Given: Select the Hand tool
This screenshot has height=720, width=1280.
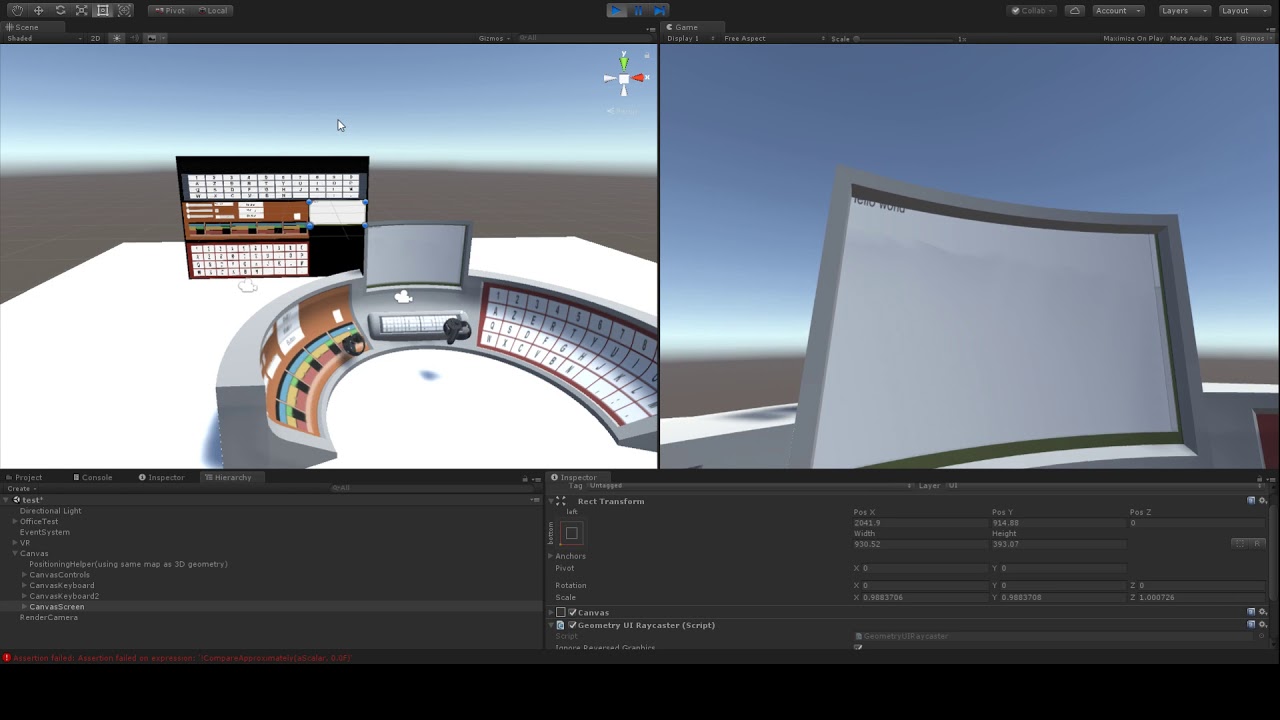Looking at the screenshot, I should pyautogui.click(x=17, y=10).
